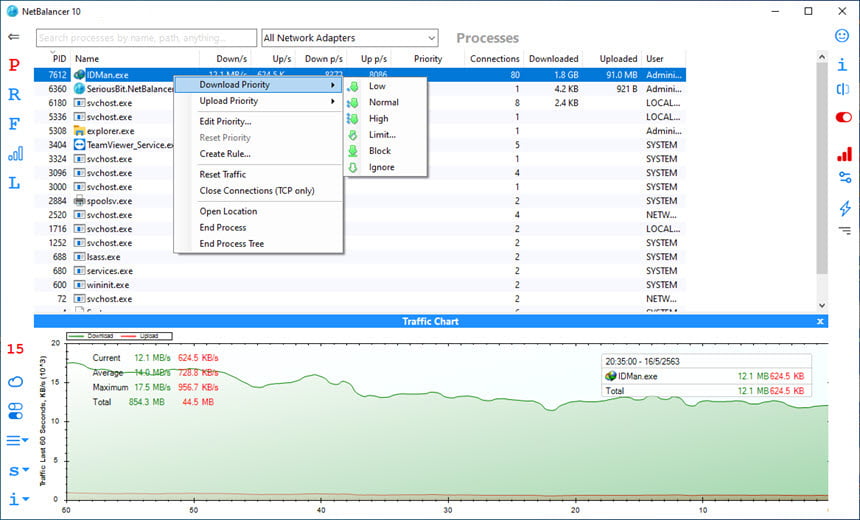The height and width of the screenshot is (520, 860).
Task: Open the settings sliders icon
Action: point(845,177)
